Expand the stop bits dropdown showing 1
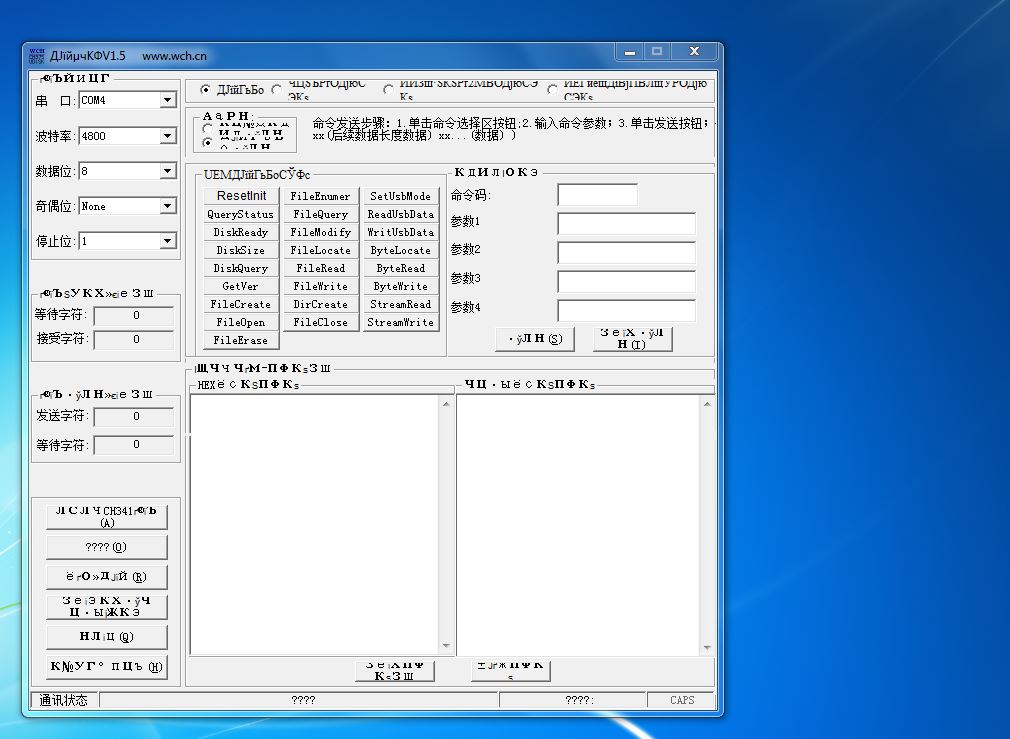 tap(168, 241)
